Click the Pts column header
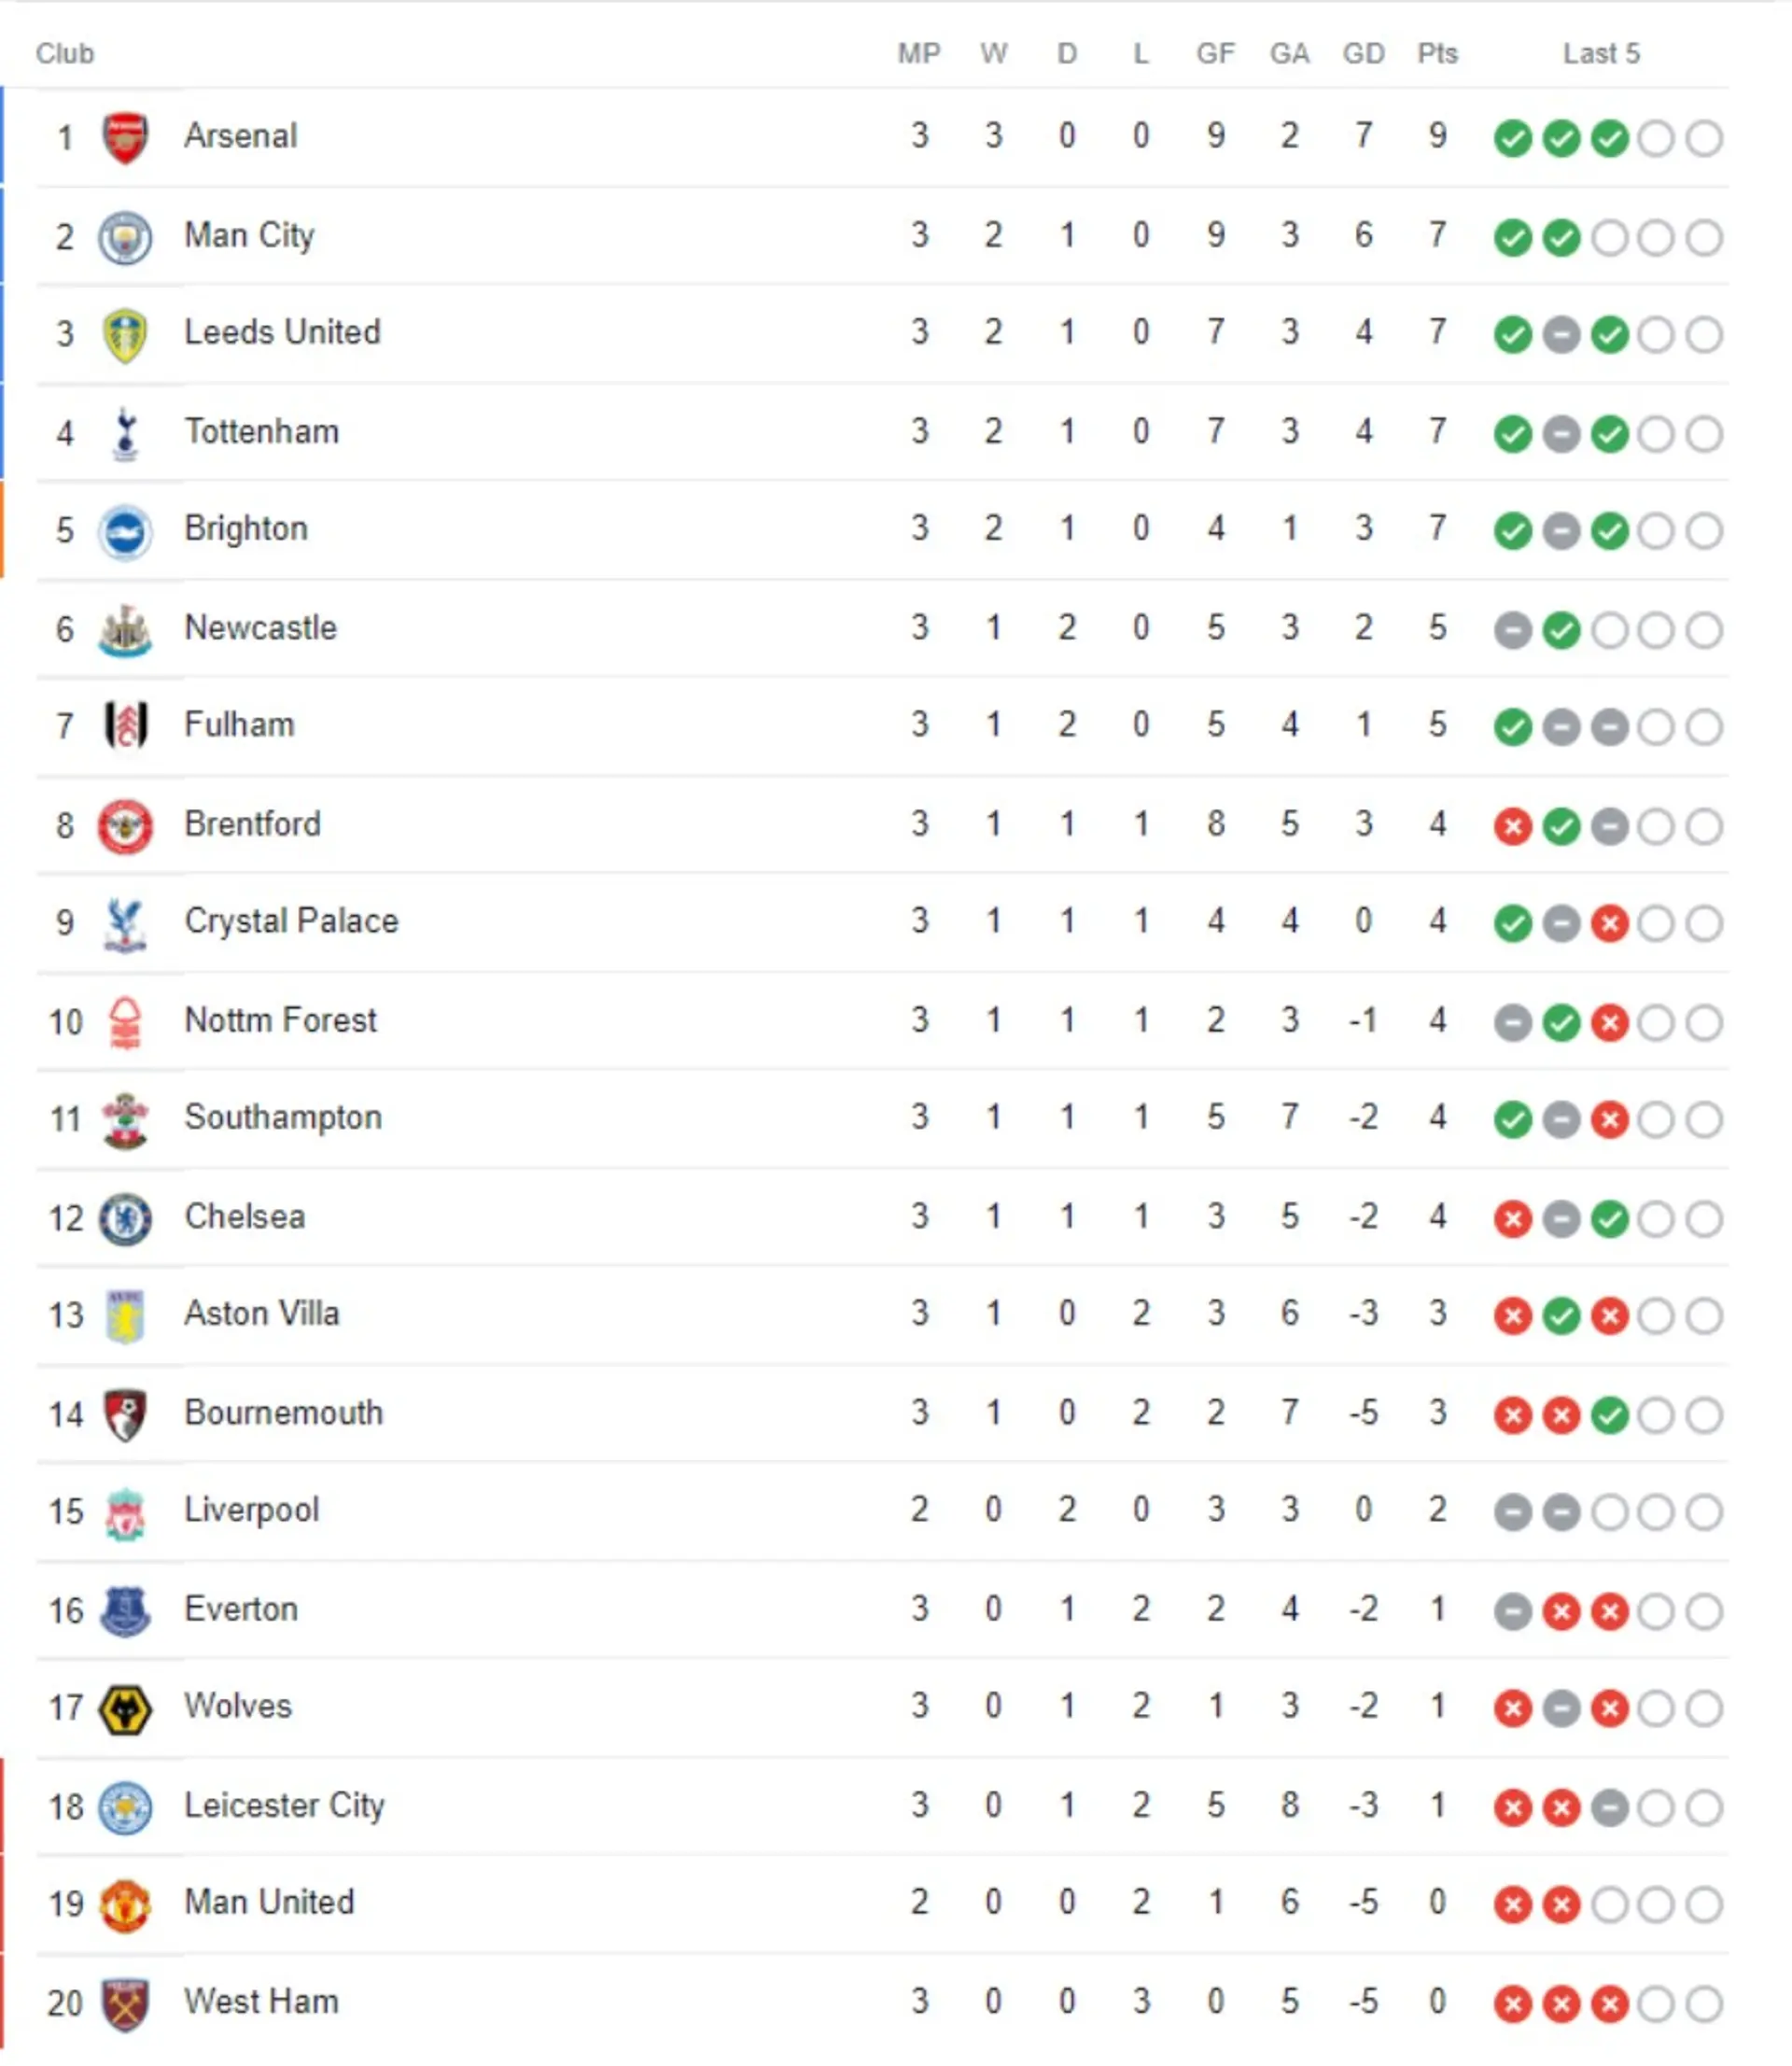 click(x=1437, y=53)
